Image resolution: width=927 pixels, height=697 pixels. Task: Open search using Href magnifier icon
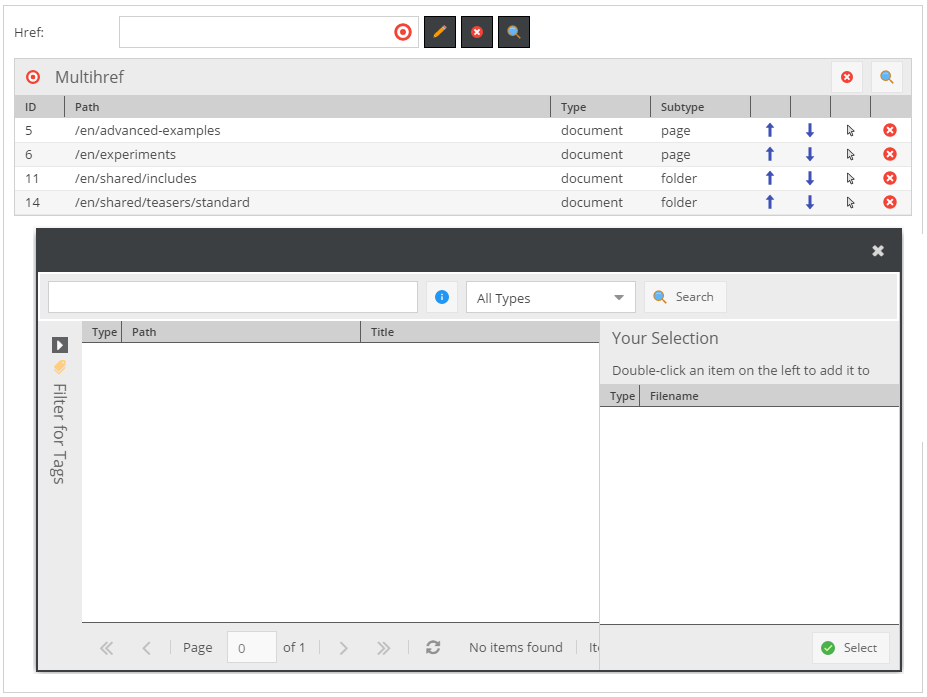514,32
